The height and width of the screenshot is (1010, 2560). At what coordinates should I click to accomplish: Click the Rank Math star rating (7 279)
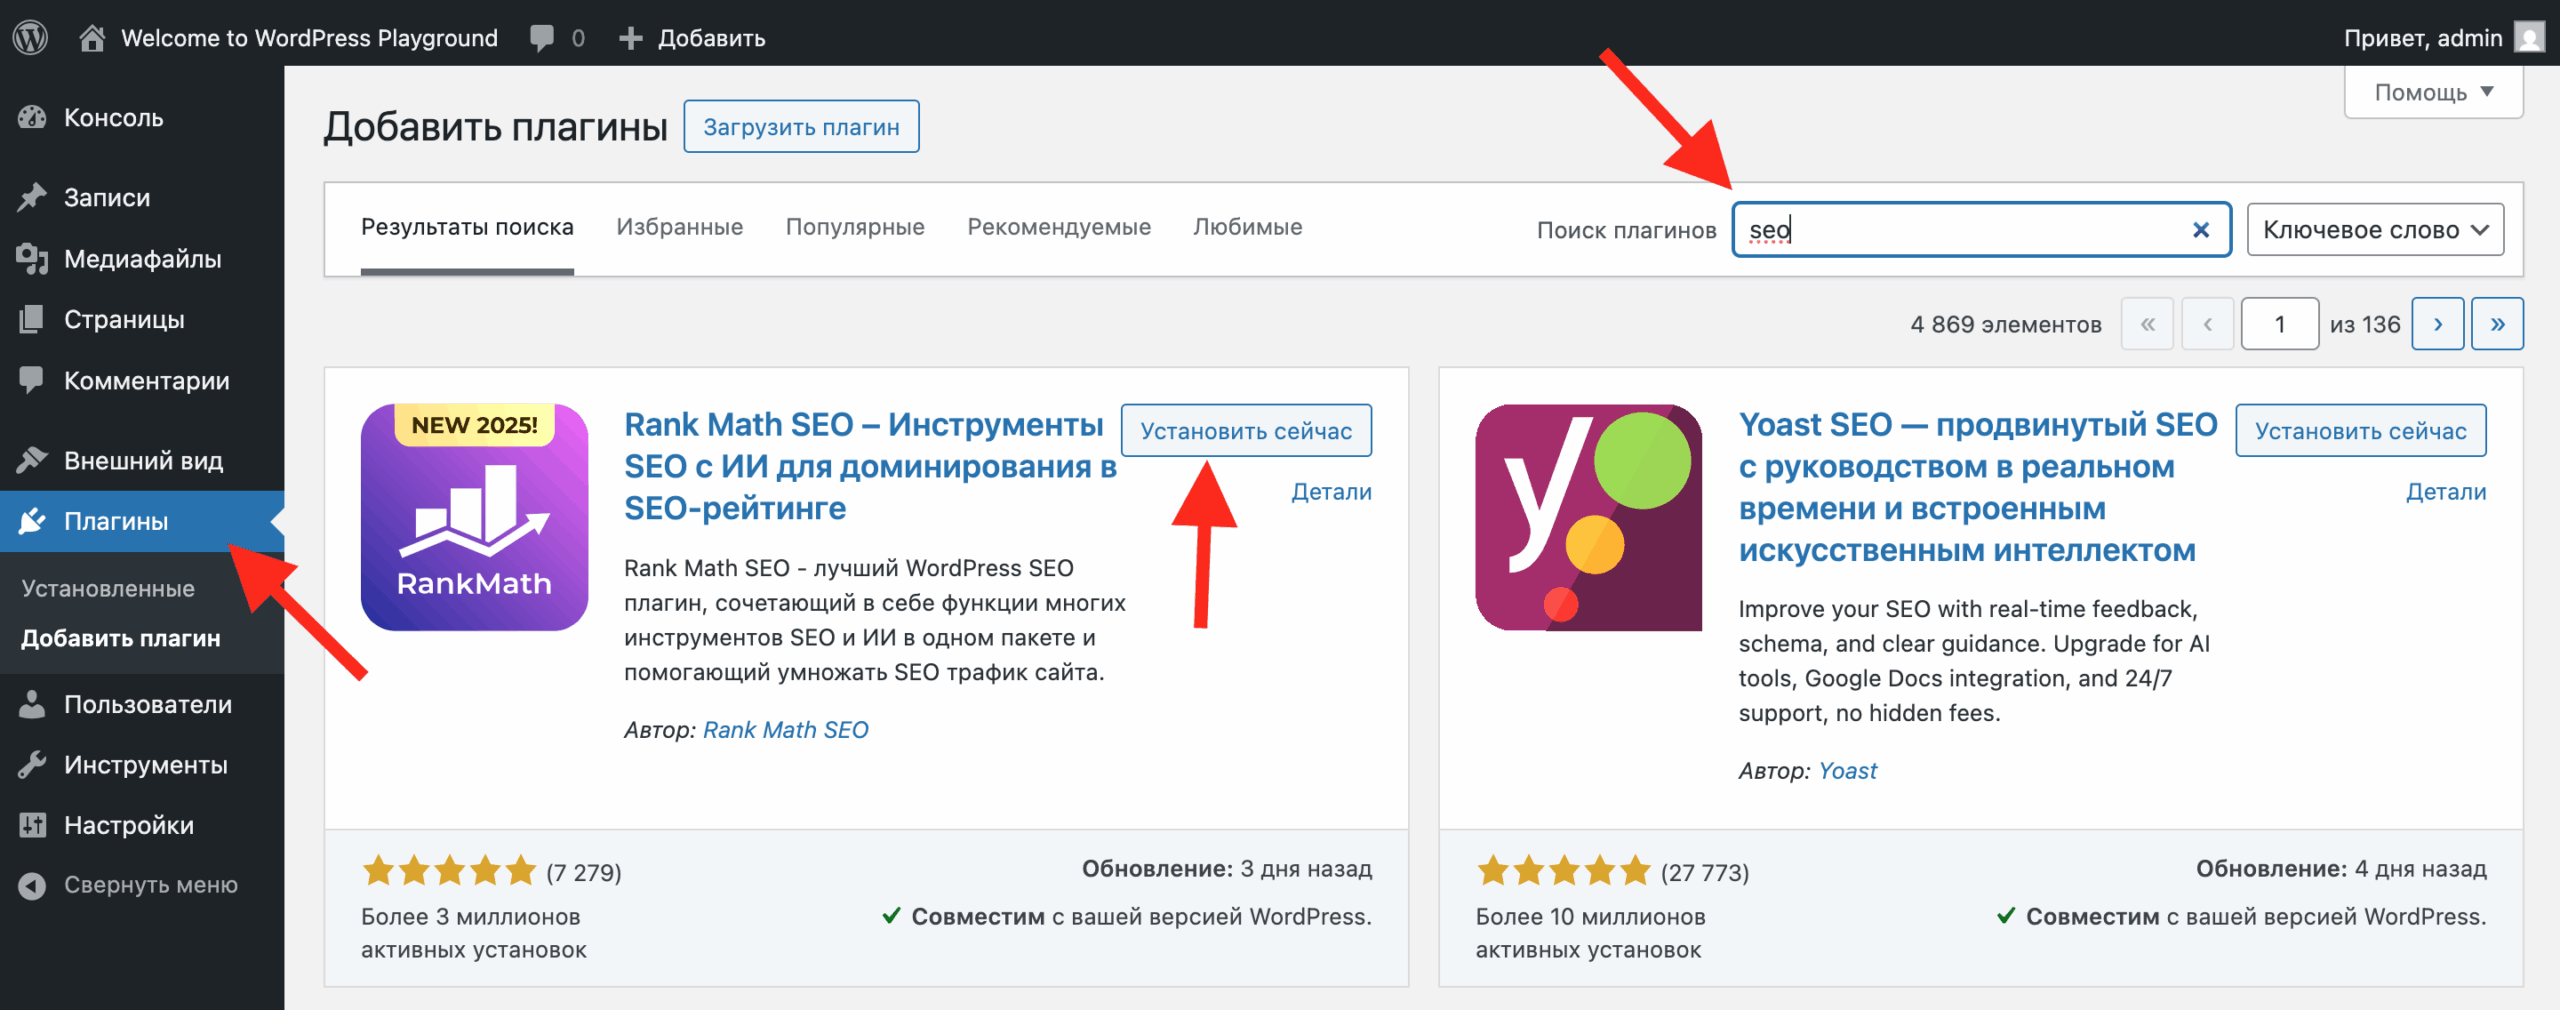pyautogui.click(x=491, y=872)
